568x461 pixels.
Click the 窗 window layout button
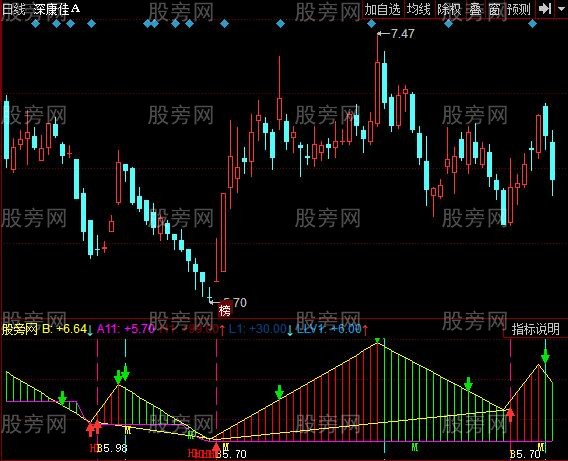point(495,9)
